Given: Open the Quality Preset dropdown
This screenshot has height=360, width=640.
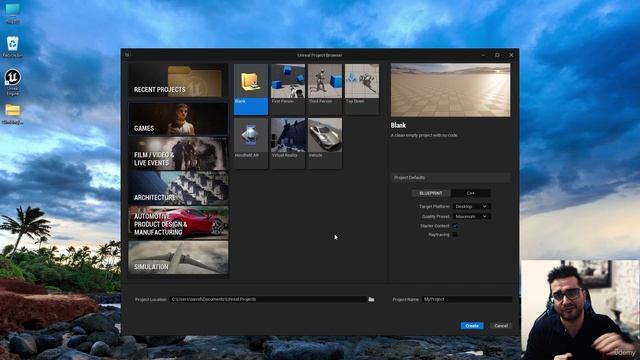Looking at the screenshot, I should [471, 216].
